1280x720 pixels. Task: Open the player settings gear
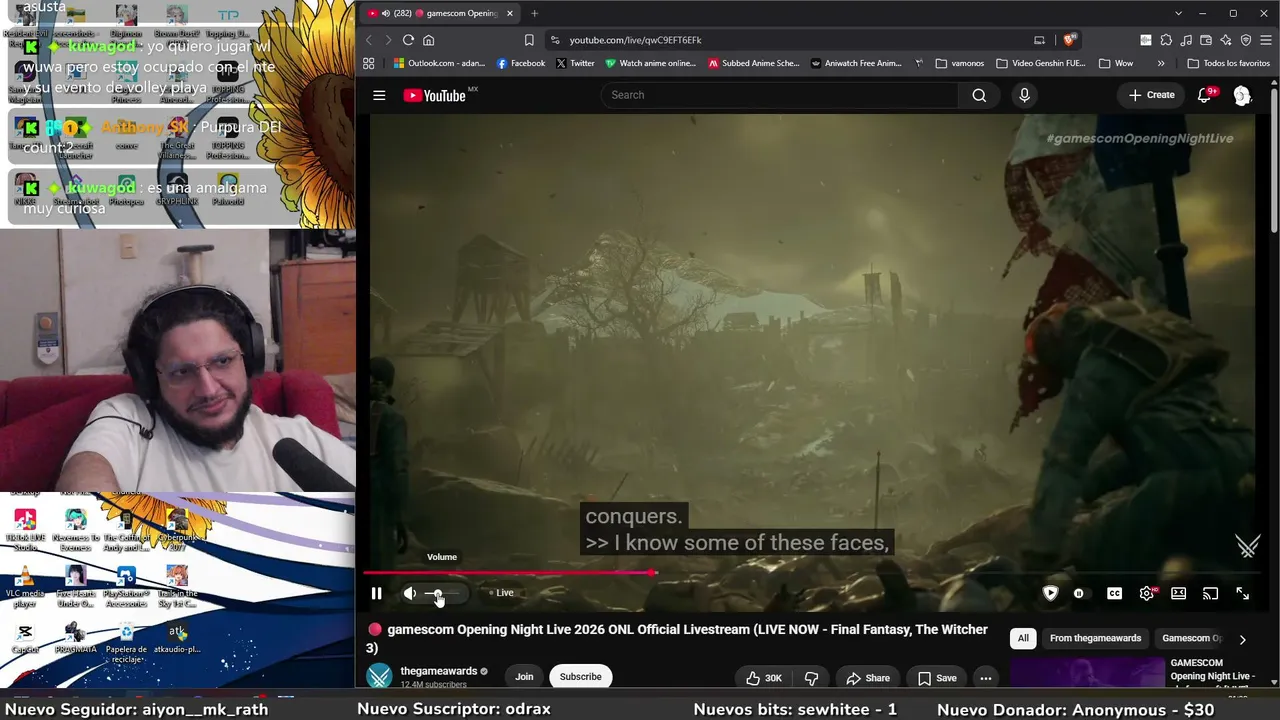click(x=1146, y=593)
